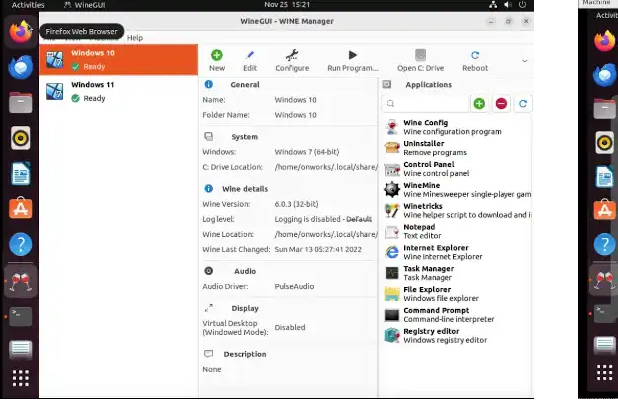The width and height of the screenshot is (618, 405).
Task: Click Run Program play button
Action: [x=353, y=61]
